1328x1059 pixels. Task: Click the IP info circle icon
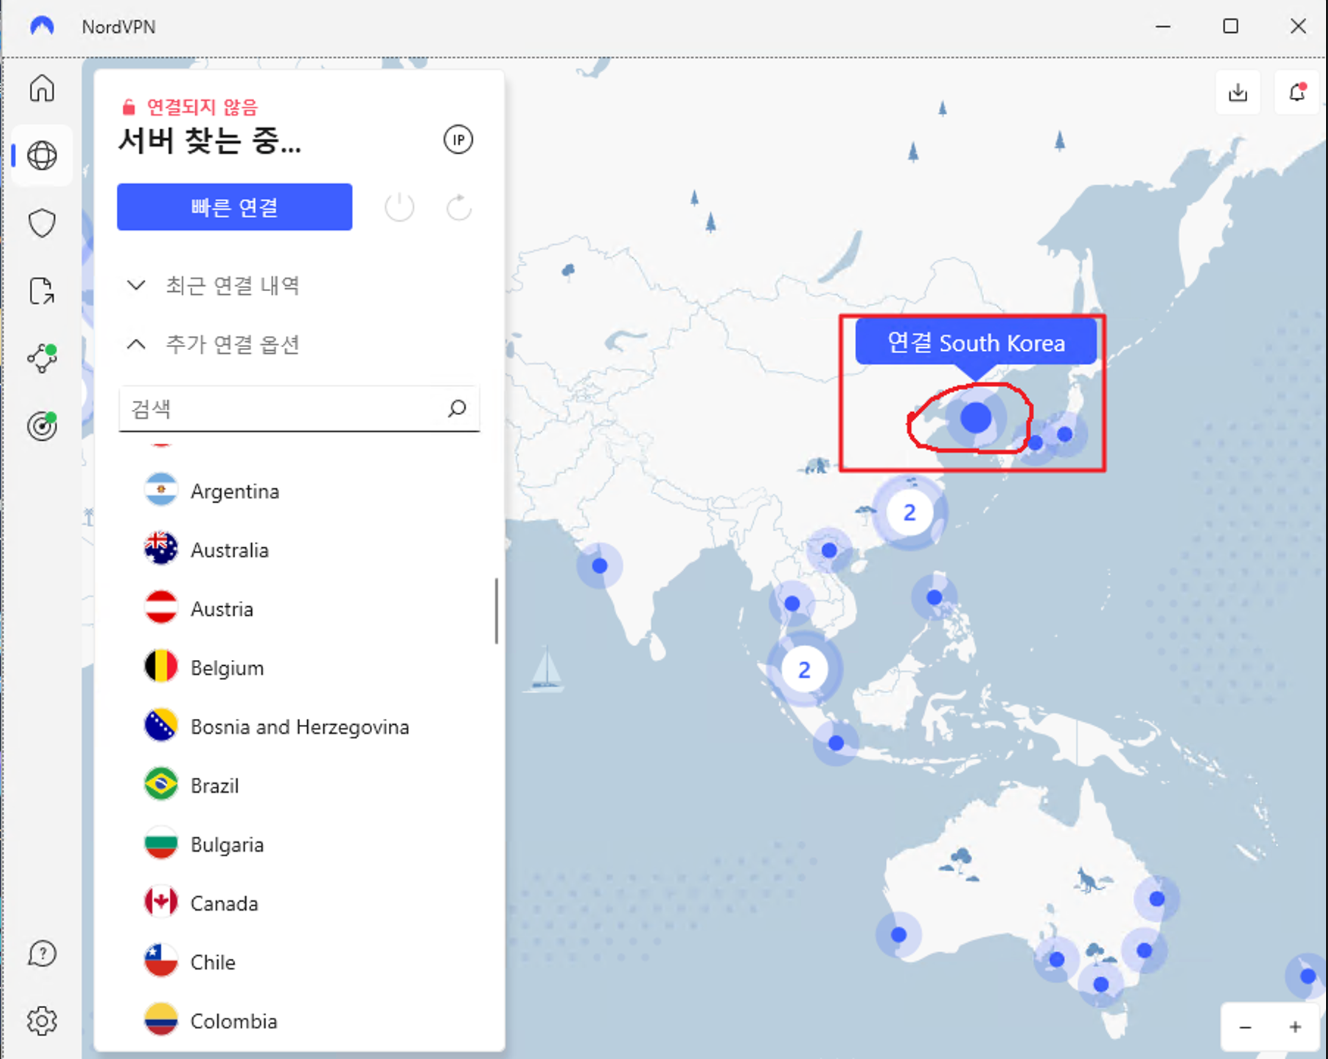coord(458,139)
